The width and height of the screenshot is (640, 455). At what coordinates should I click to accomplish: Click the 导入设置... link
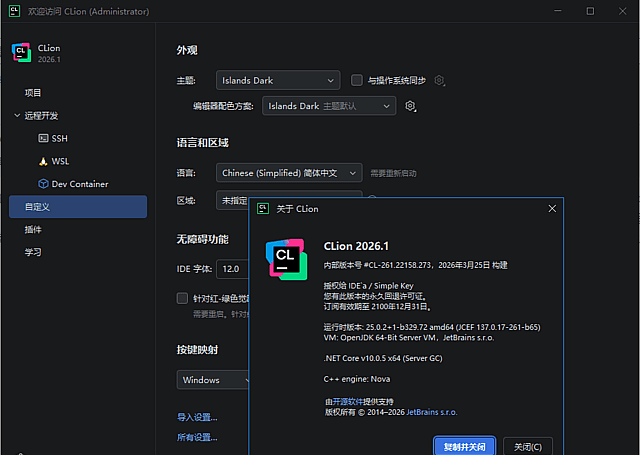197,417
